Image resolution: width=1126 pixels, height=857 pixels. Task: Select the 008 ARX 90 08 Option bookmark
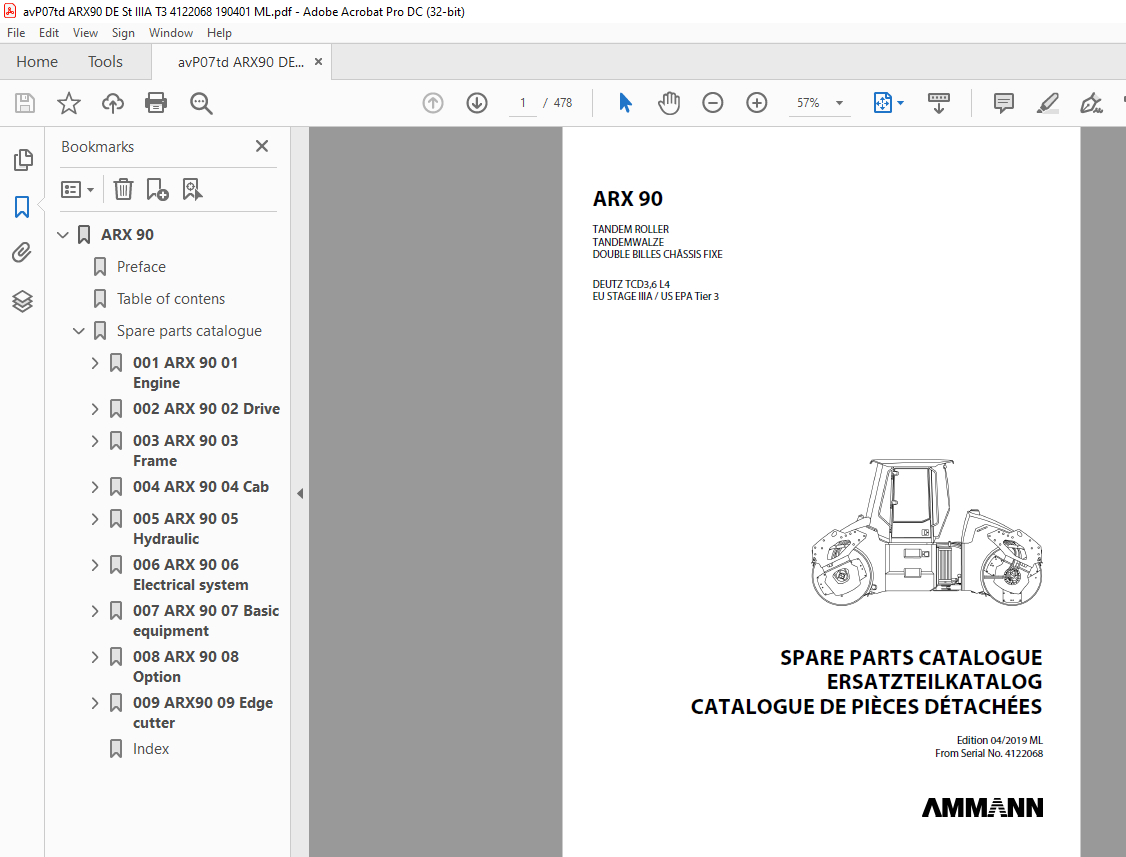coord(185,667)
